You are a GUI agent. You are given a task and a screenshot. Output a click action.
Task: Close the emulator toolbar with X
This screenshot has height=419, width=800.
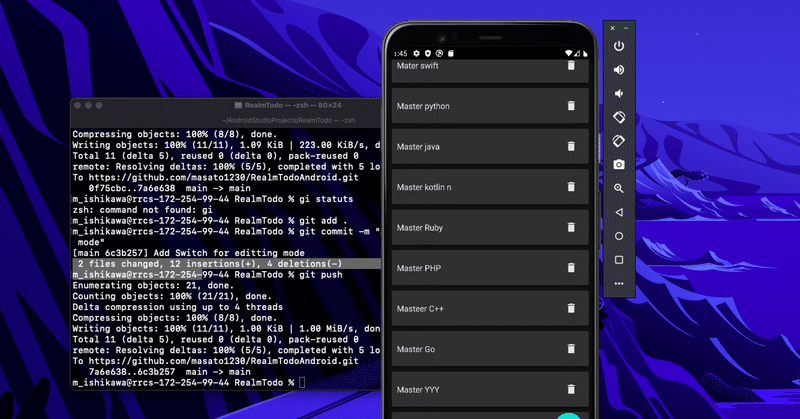pyautogui.click(x=612, y=28)
